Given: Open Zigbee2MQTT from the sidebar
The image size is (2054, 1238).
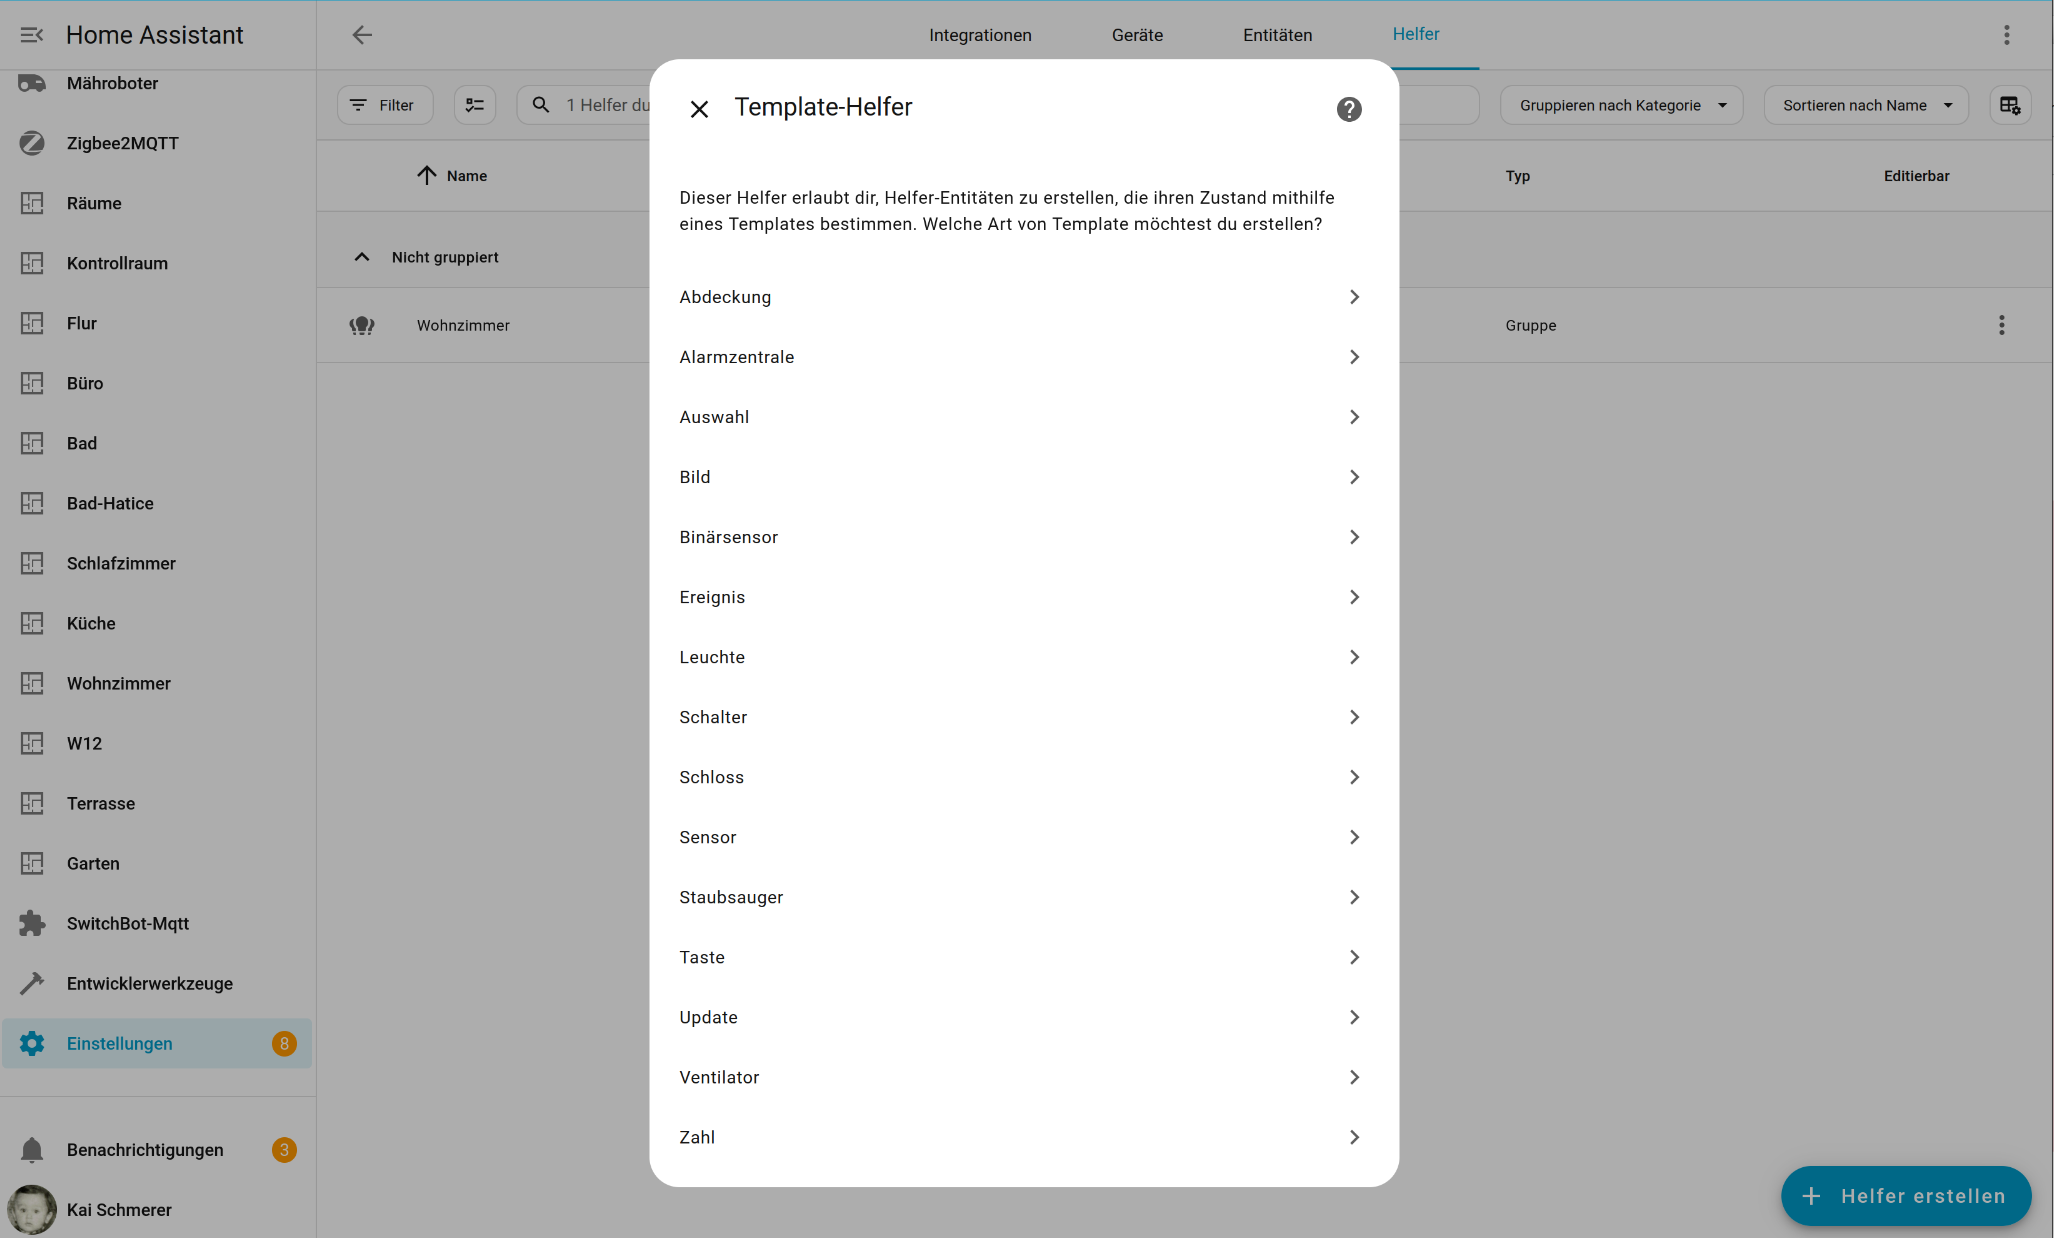Looking at the screenshot, I should (122, 143).
